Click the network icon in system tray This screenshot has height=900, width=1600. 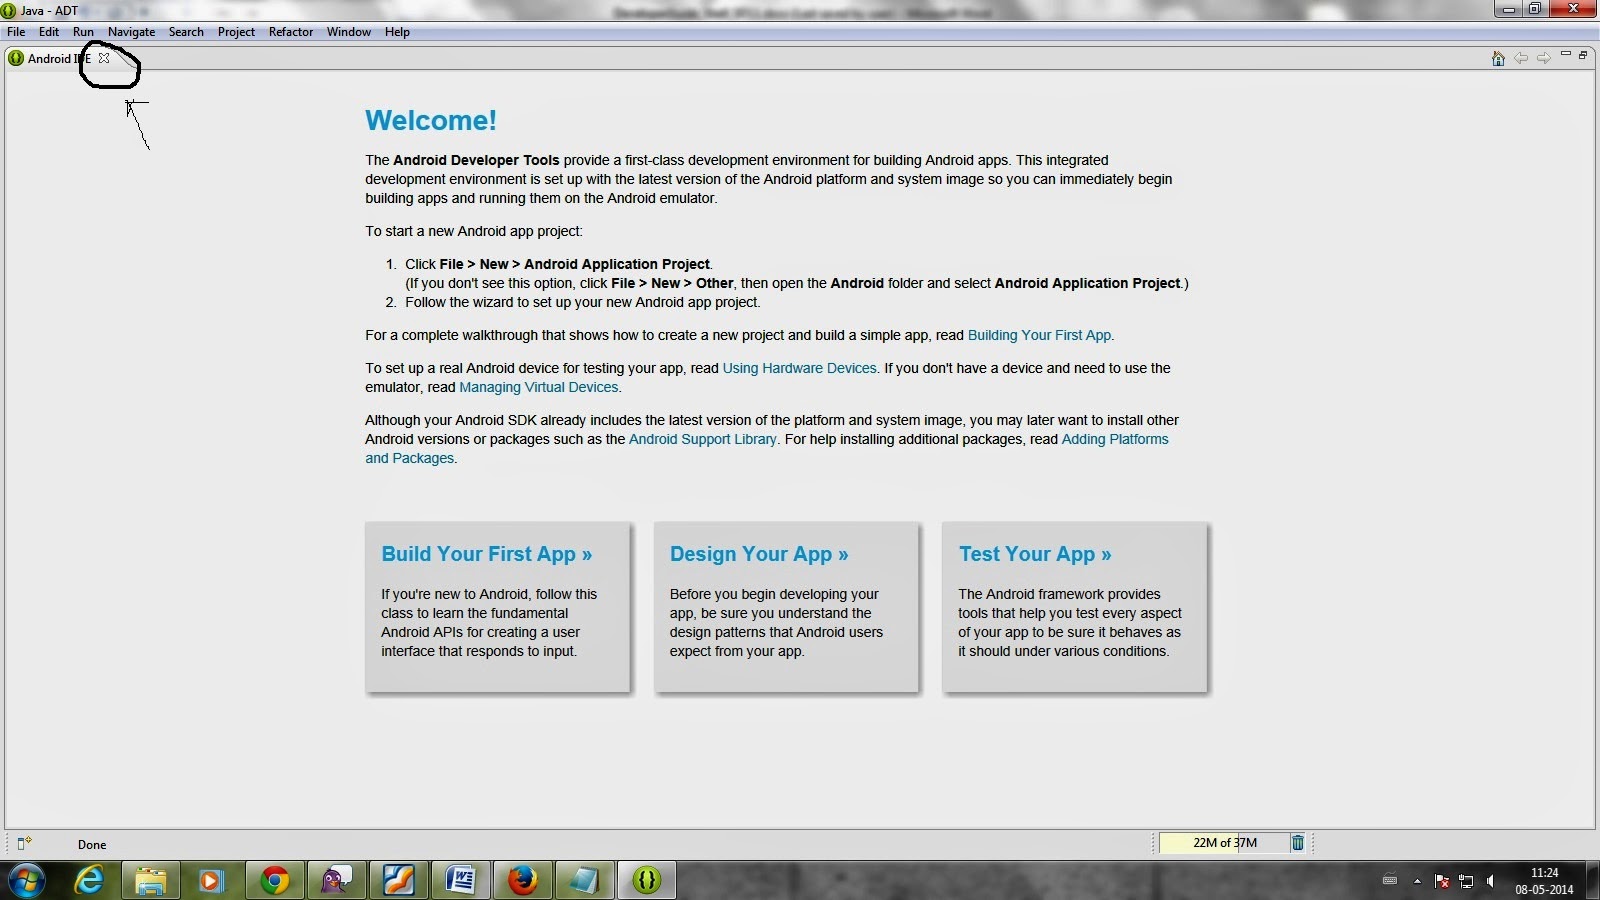[1466, 881]
